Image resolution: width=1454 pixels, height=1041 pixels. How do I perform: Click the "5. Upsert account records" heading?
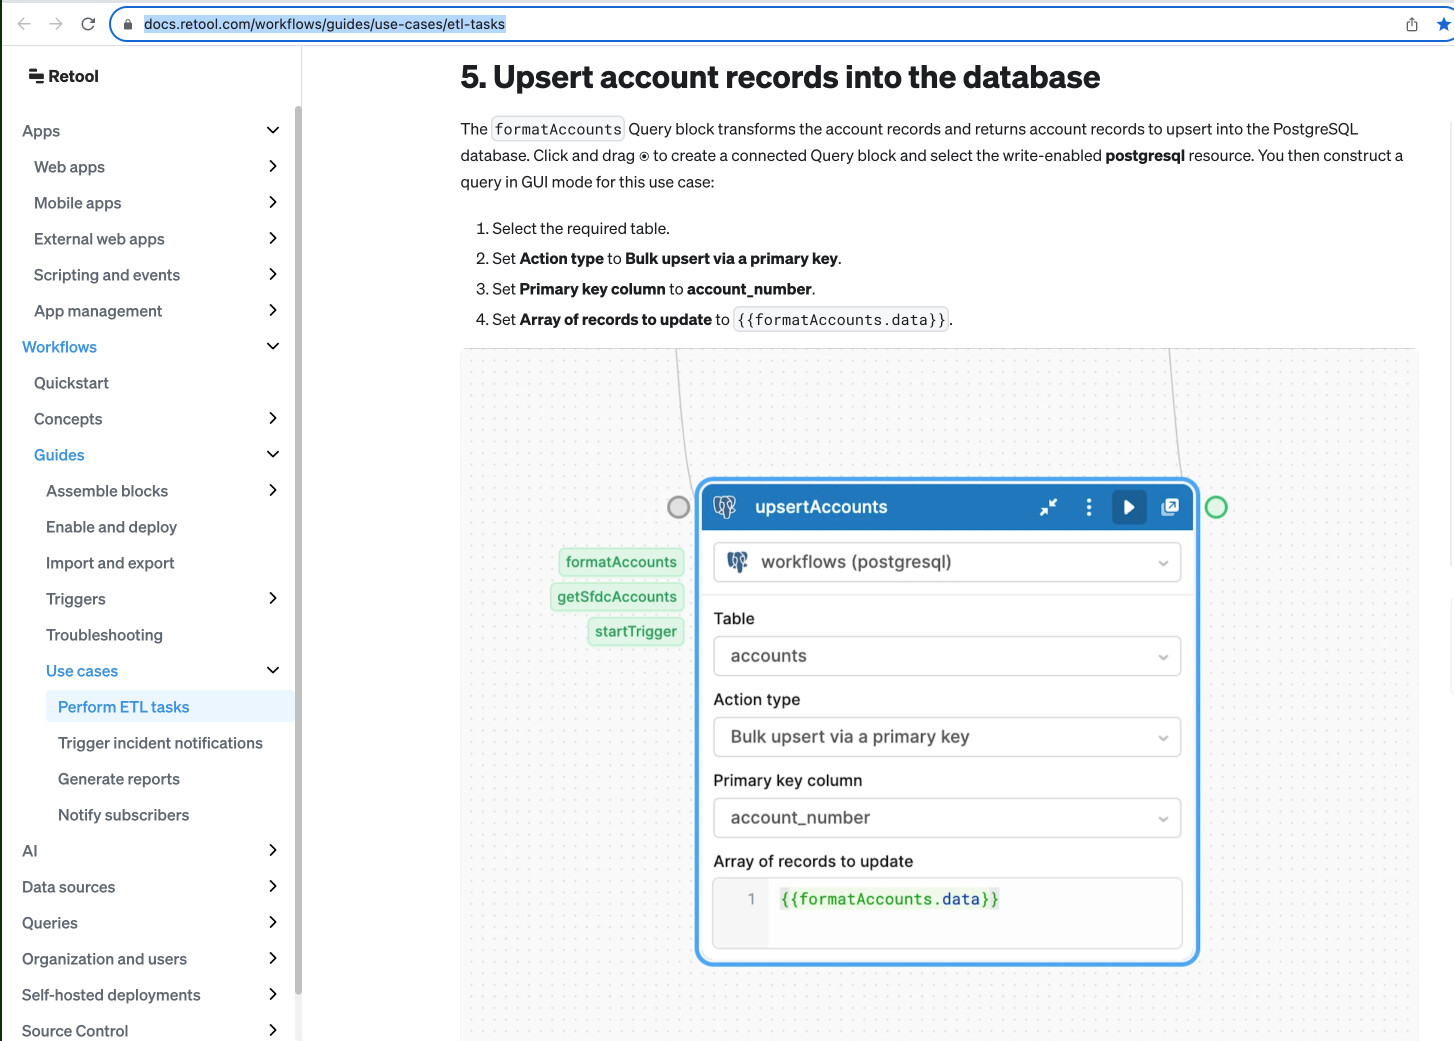[x=780, y=77]
